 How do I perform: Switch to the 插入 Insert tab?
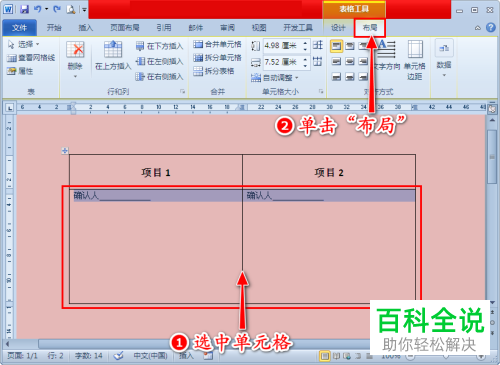click(86, 28)
